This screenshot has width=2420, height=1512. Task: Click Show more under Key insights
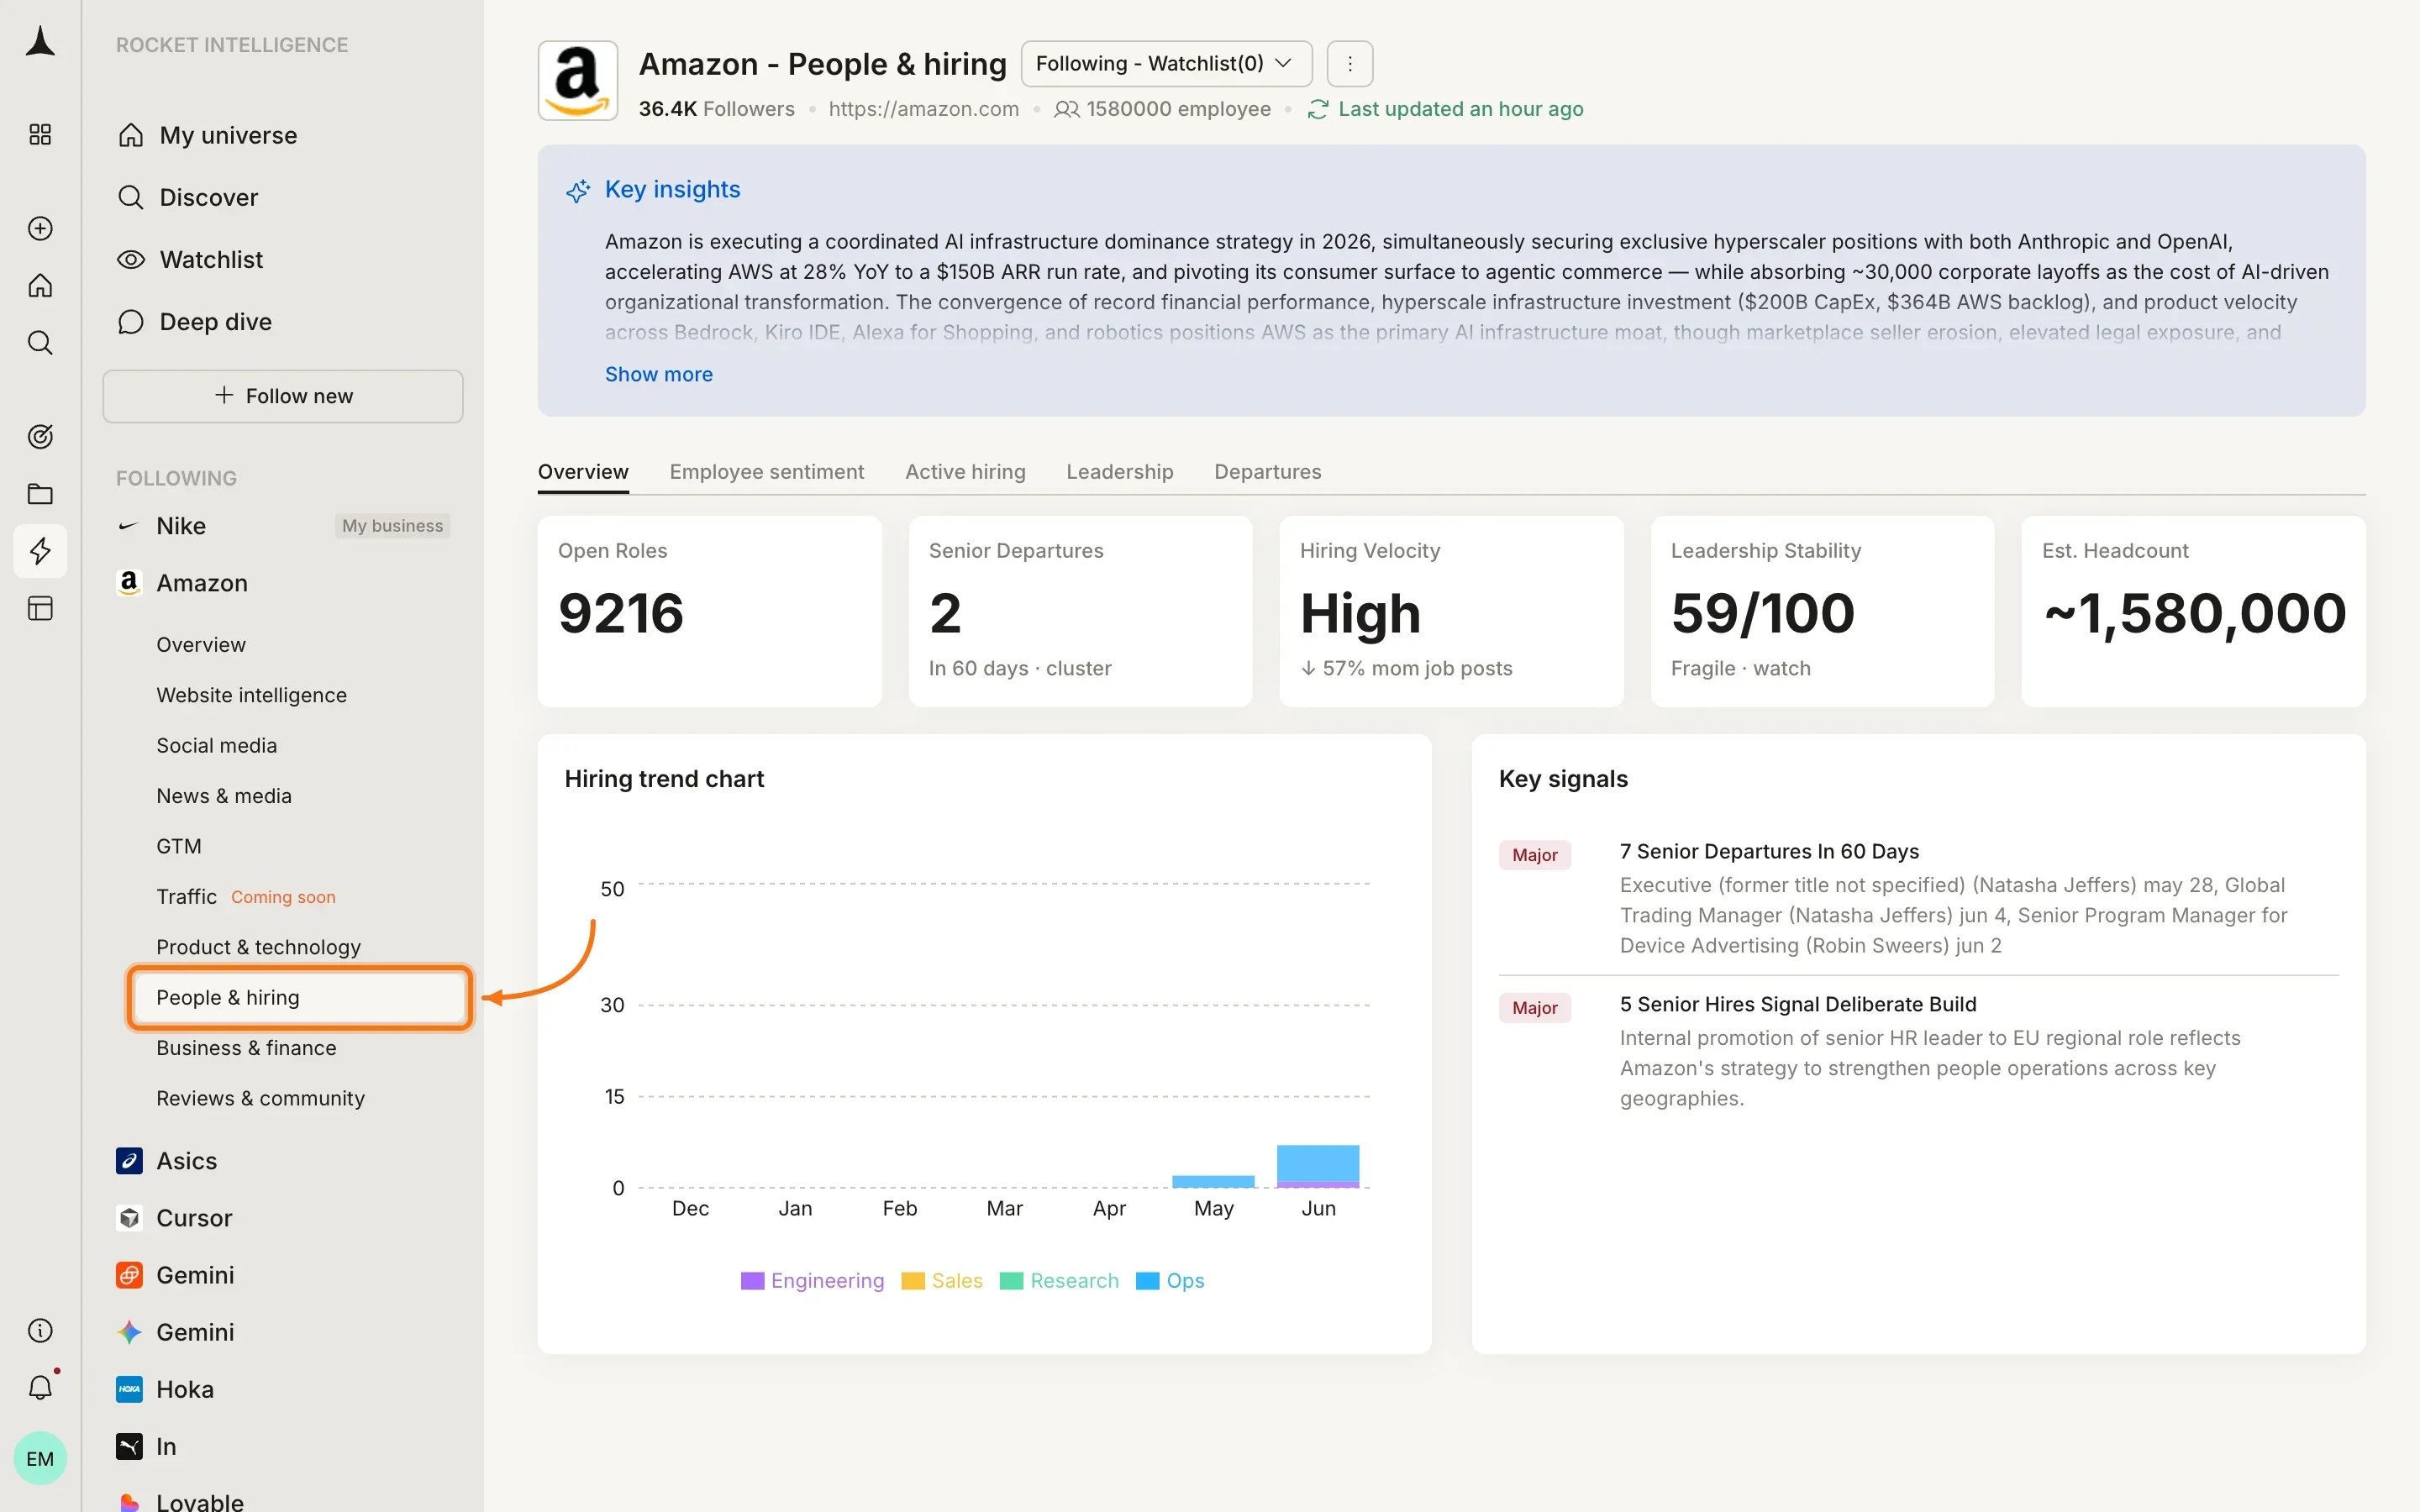pos(659,374)
